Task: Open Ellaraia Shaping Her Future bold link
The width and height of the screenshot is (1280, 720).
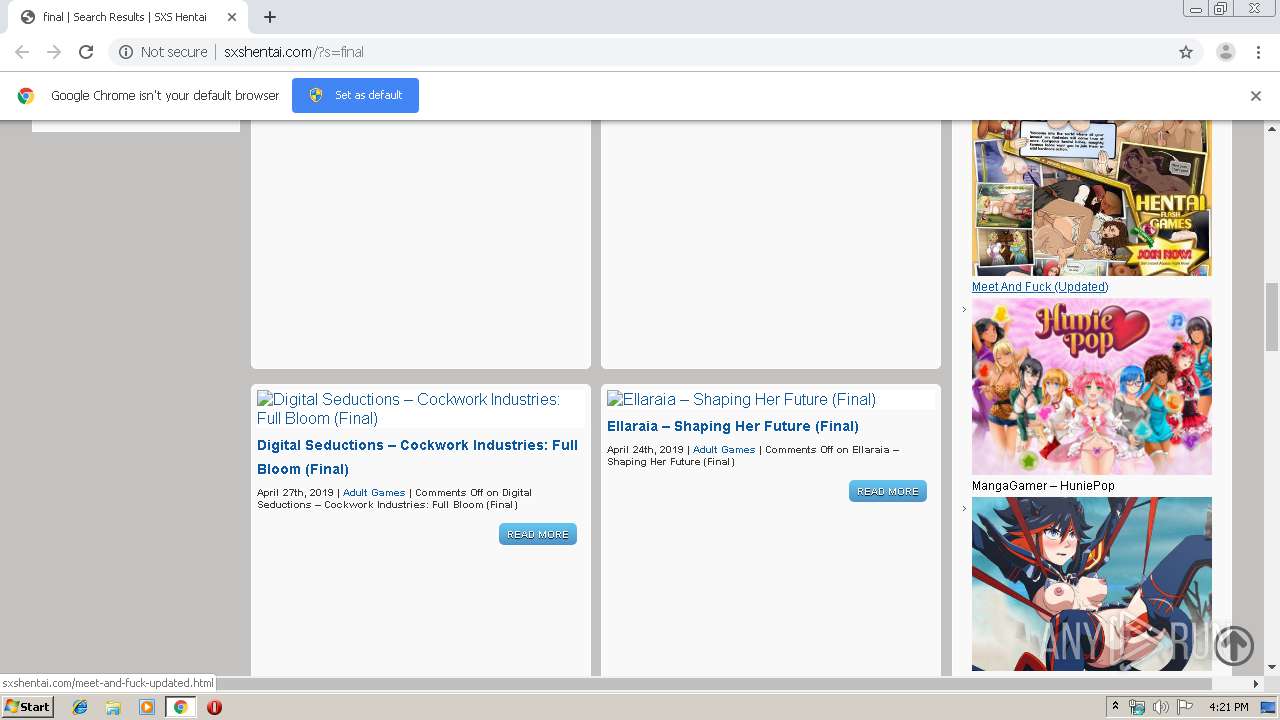Action: click(x=733, y=426)
